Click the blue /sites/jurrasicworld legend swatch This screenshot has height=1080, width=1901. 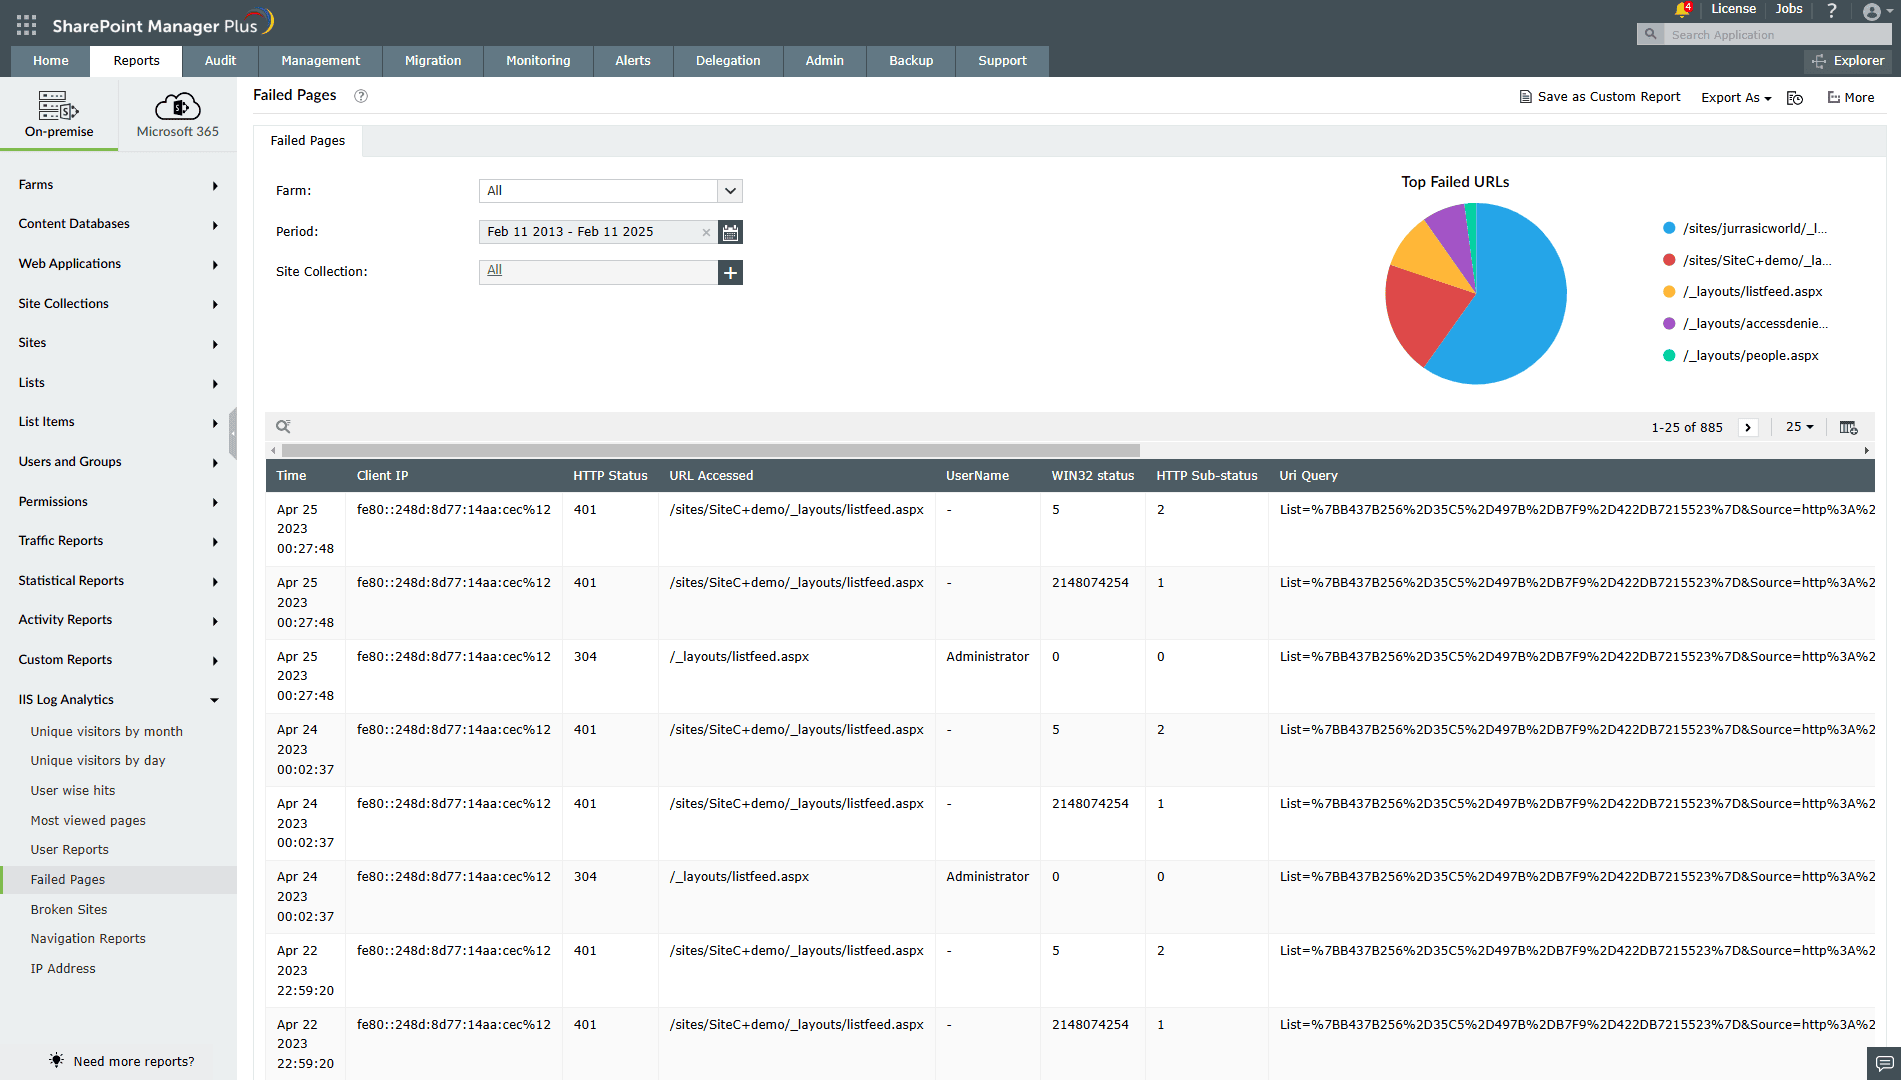pyautogui.click(x=1669, y=229)
